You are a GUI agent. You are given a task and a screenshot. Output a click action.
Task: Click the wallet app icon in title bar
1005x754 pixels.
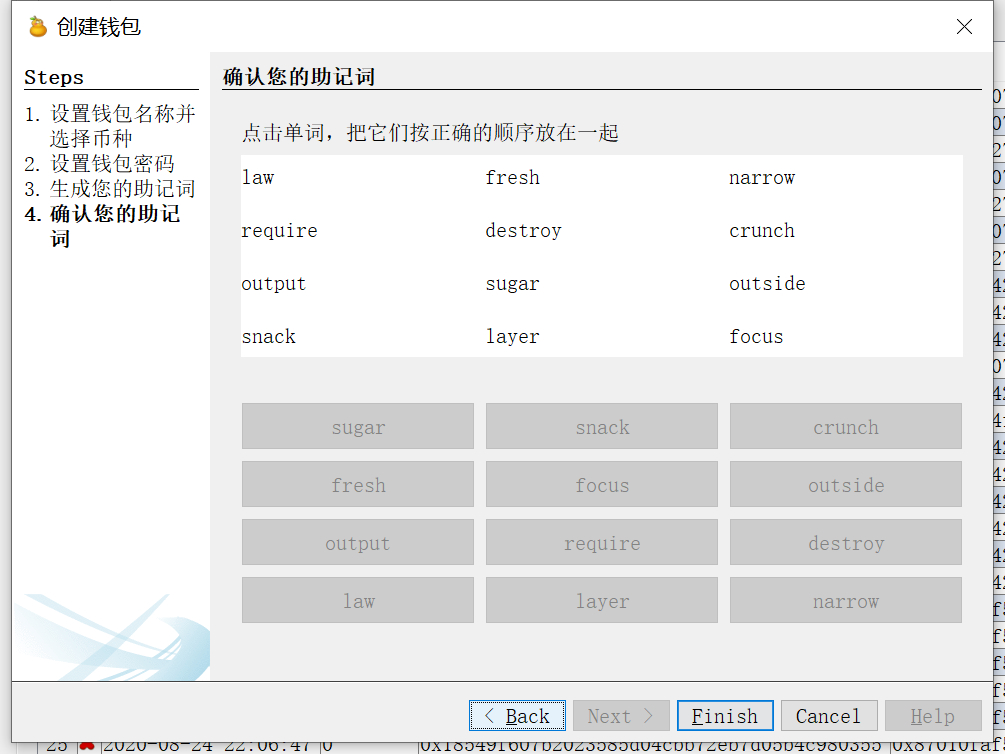click(38, 27)
